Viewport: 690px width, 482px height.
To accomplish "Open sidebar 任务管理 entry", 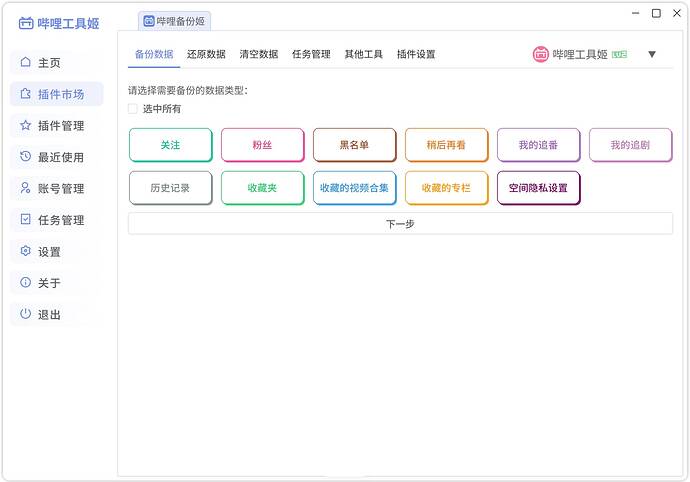I will 56,220.
